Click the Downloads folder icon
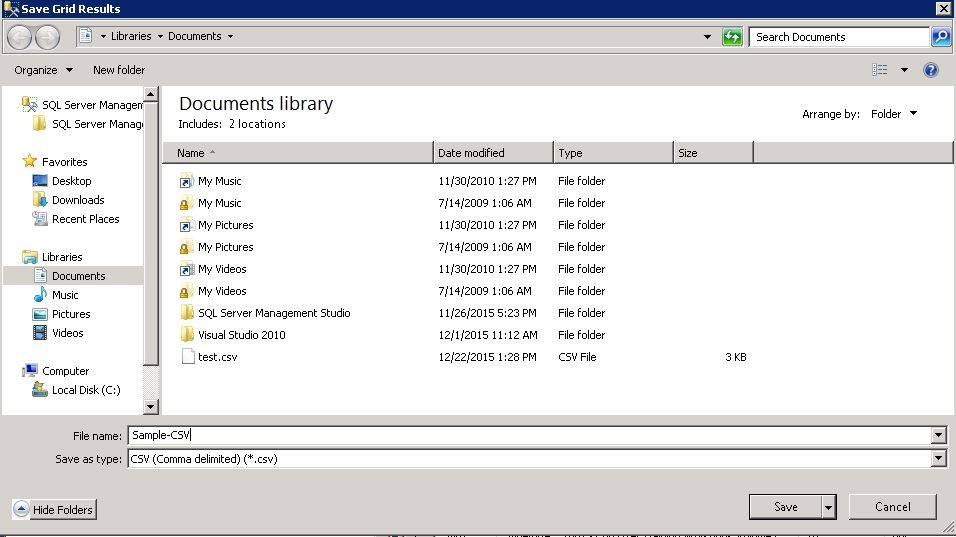The height and width of the screenshot is (537, 956). click(40, 199)
